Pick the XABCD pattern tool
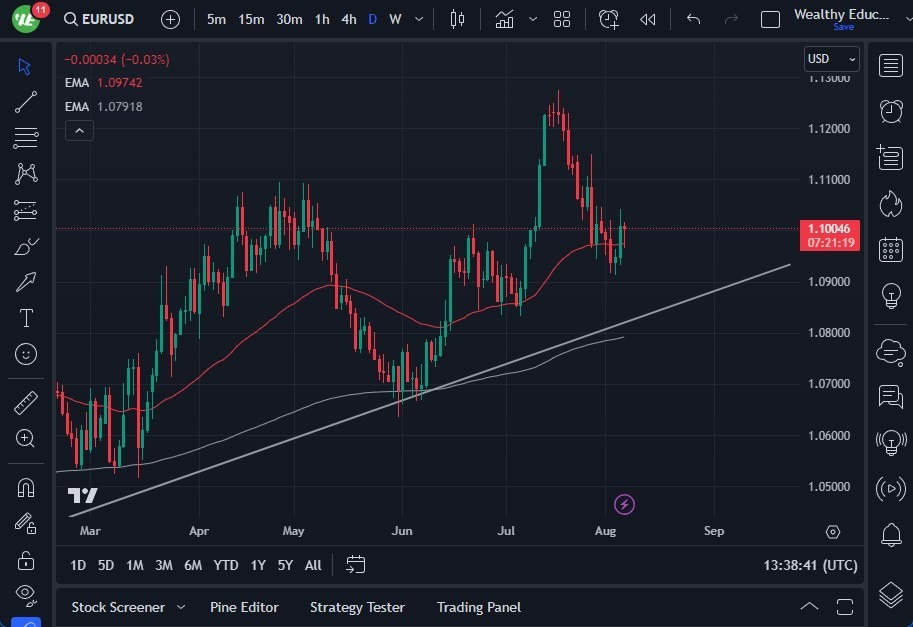This screenshot has height=627, width=913. pyautogui.click(x=25, y=174)
